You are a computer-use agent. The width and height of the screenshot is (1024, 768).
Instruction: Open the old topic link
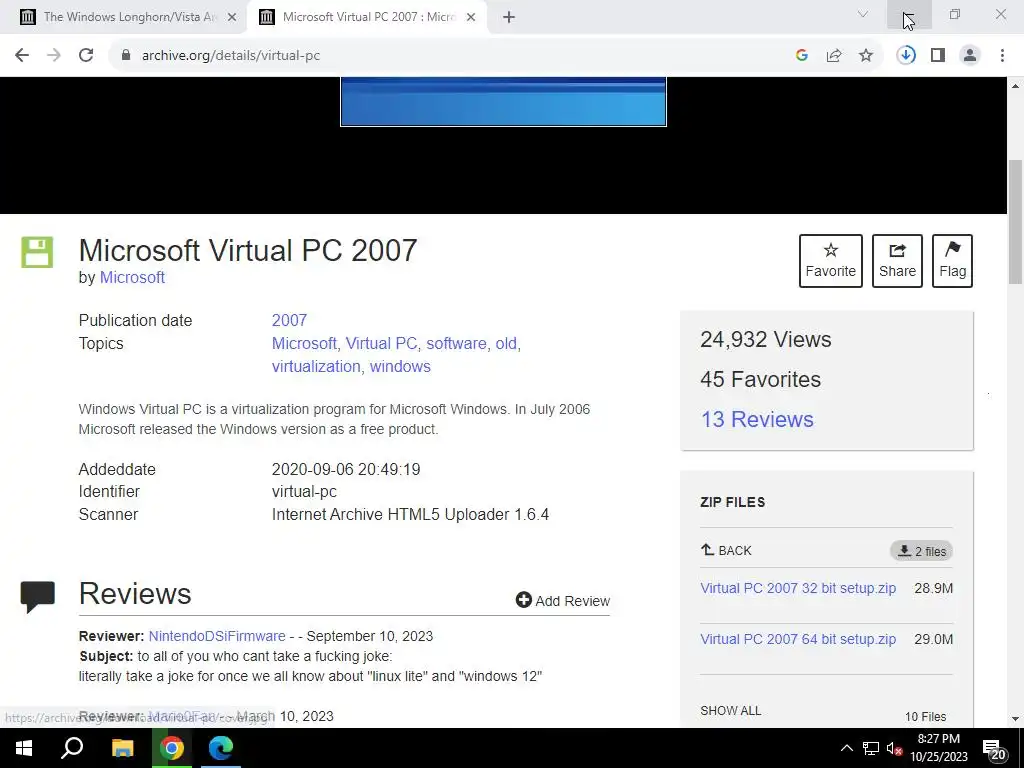click(506, 344)
